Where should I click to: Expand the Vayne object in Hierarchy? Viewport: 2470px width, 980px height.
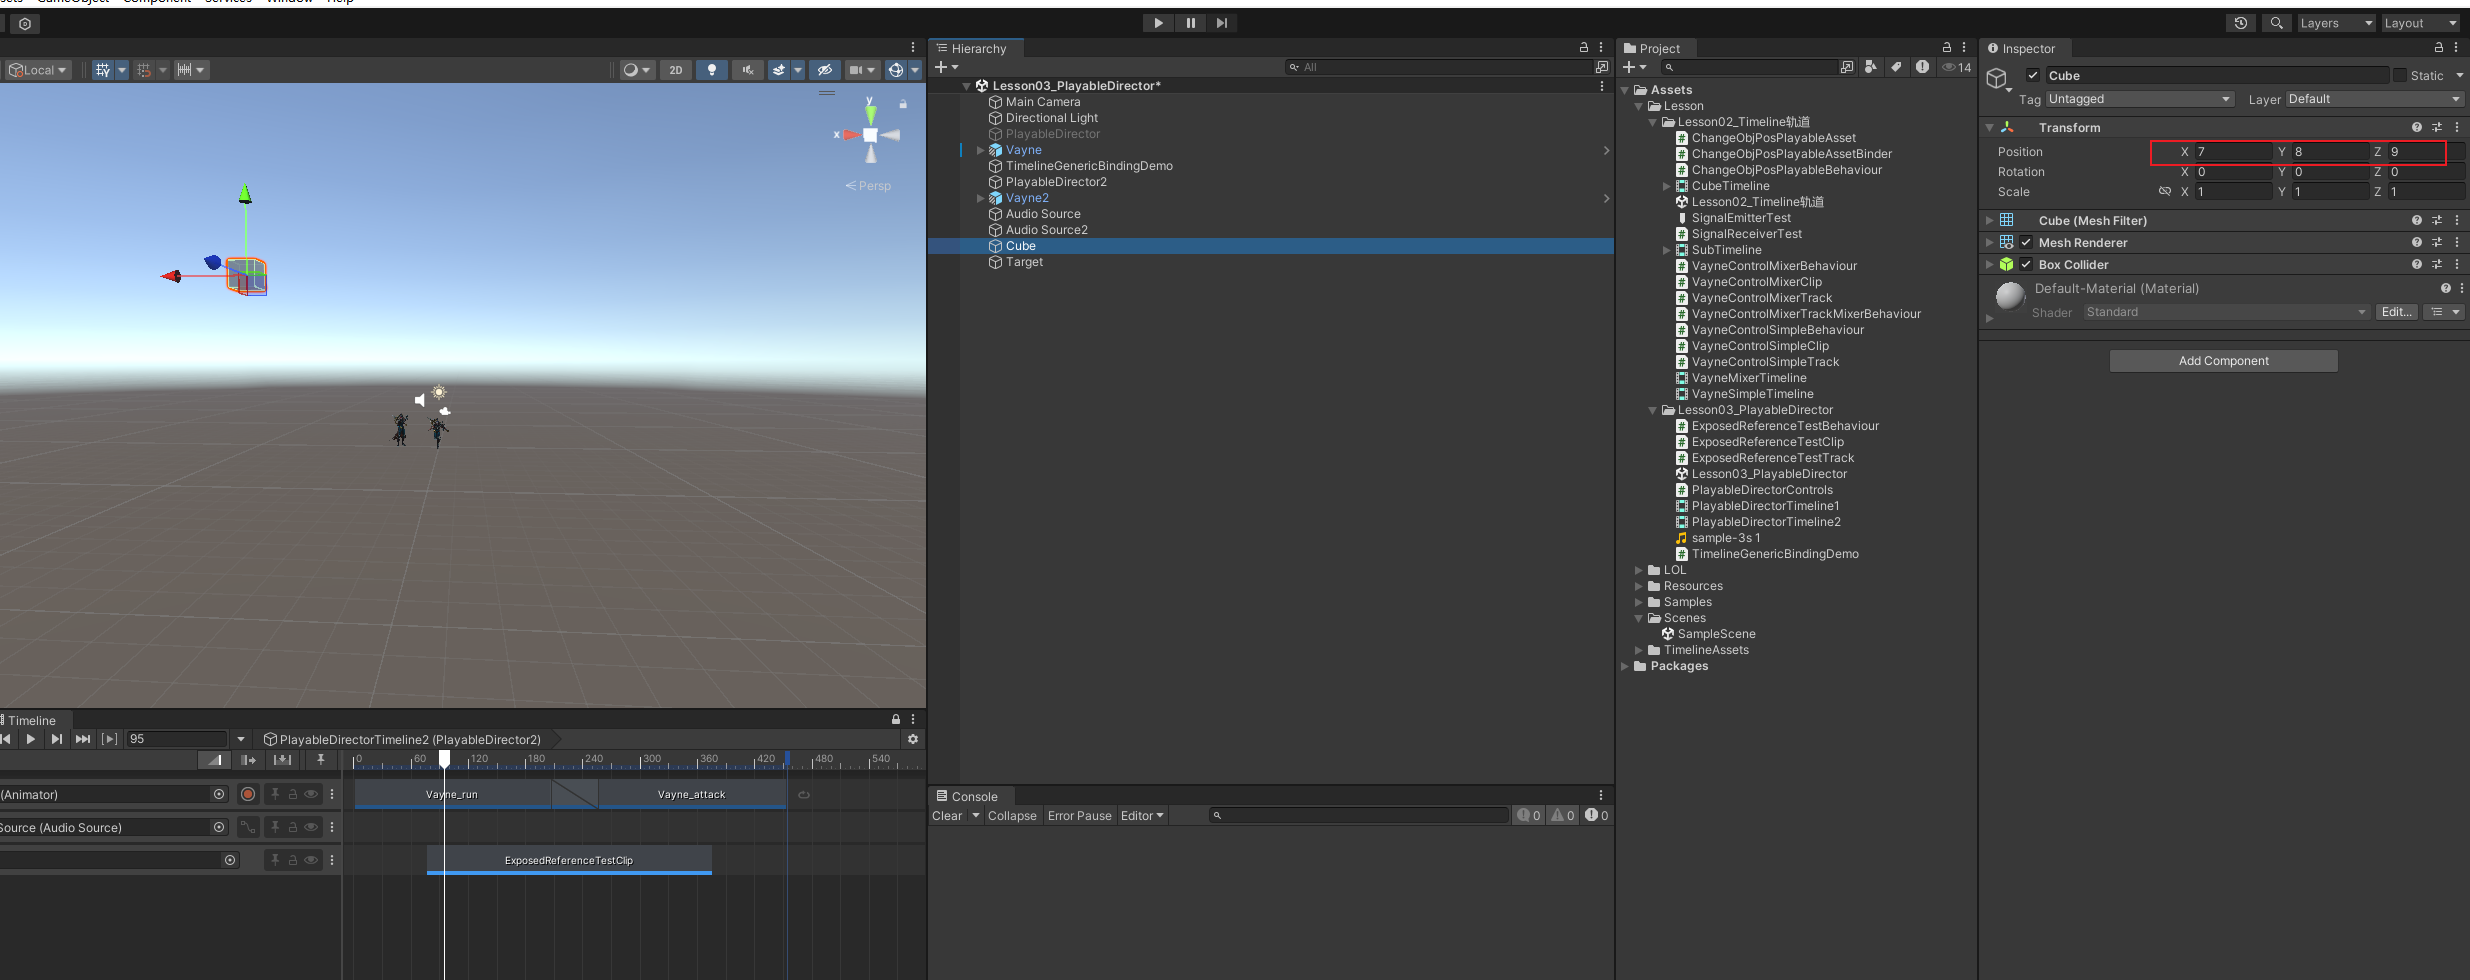pyautogui.click(x=980, y=150)
